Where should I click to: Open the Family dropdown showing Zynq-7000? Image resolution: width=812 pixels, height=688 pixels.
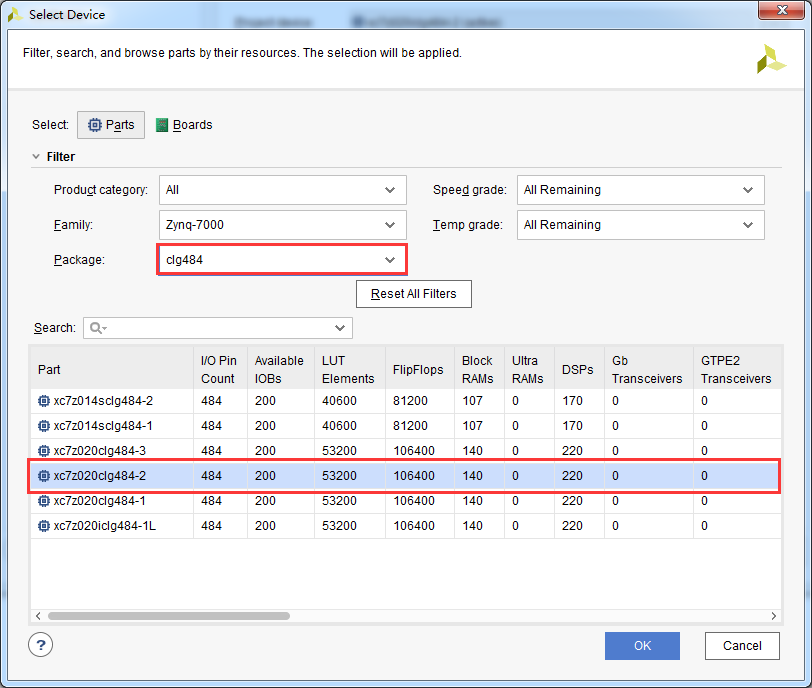pyautogui.click(x=283, y=225)
